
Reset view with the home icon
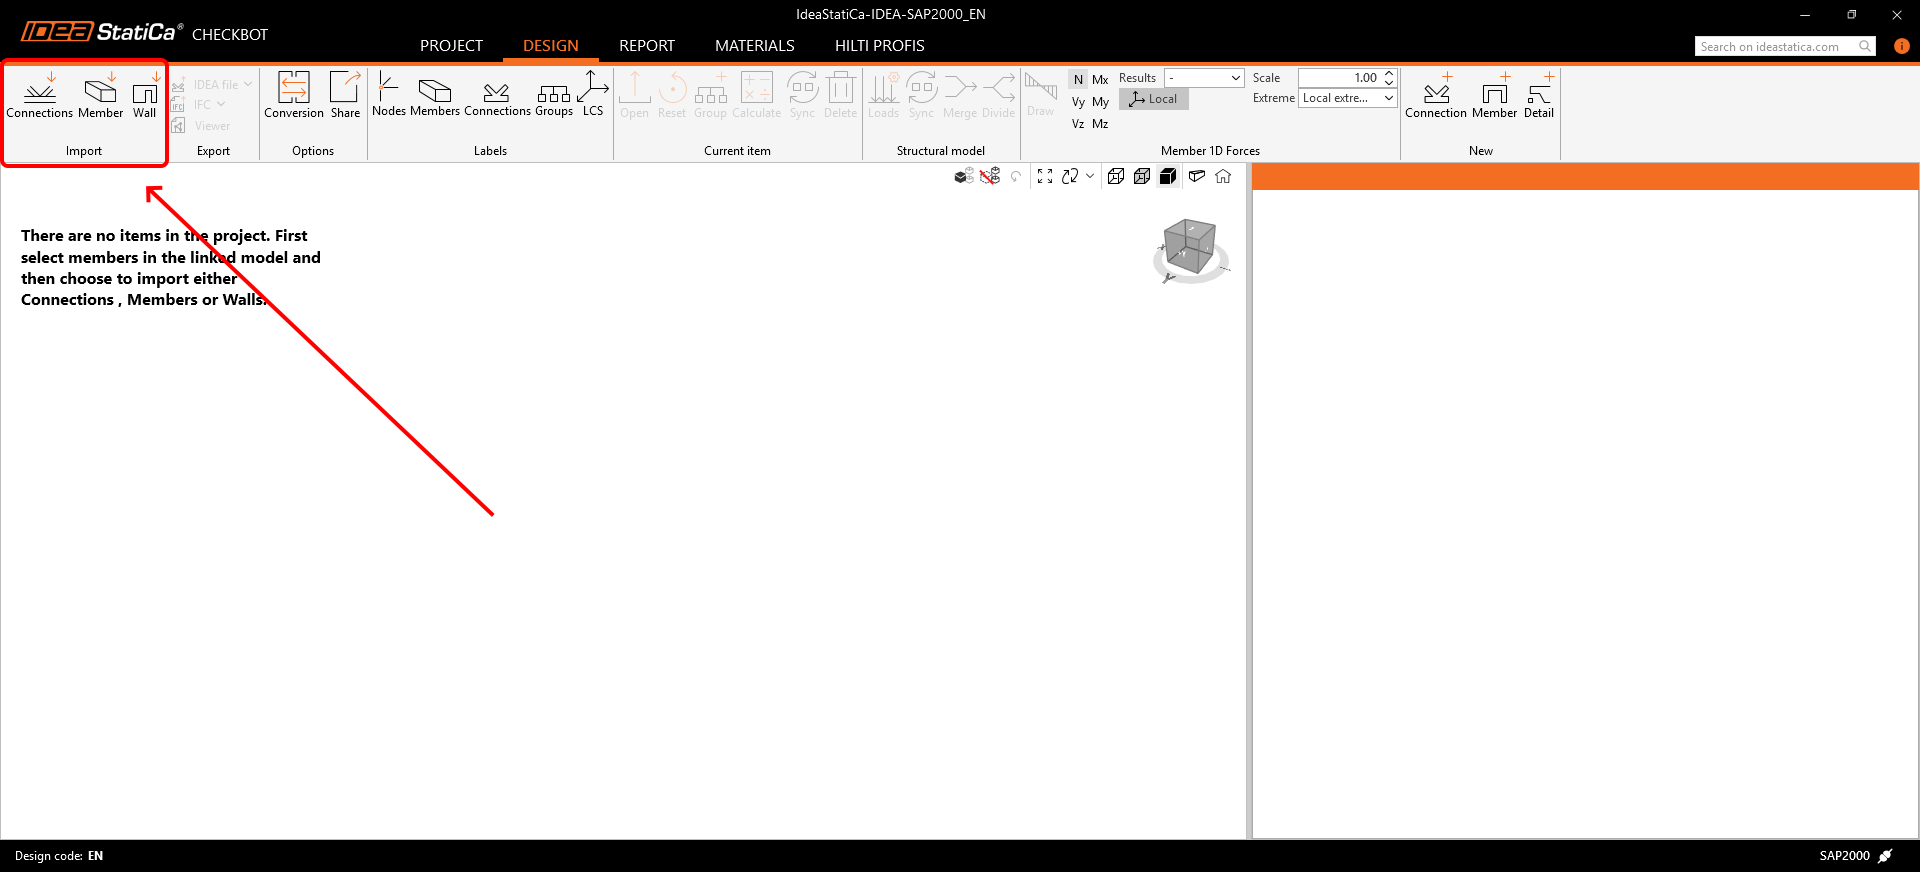pos(1223,176)
